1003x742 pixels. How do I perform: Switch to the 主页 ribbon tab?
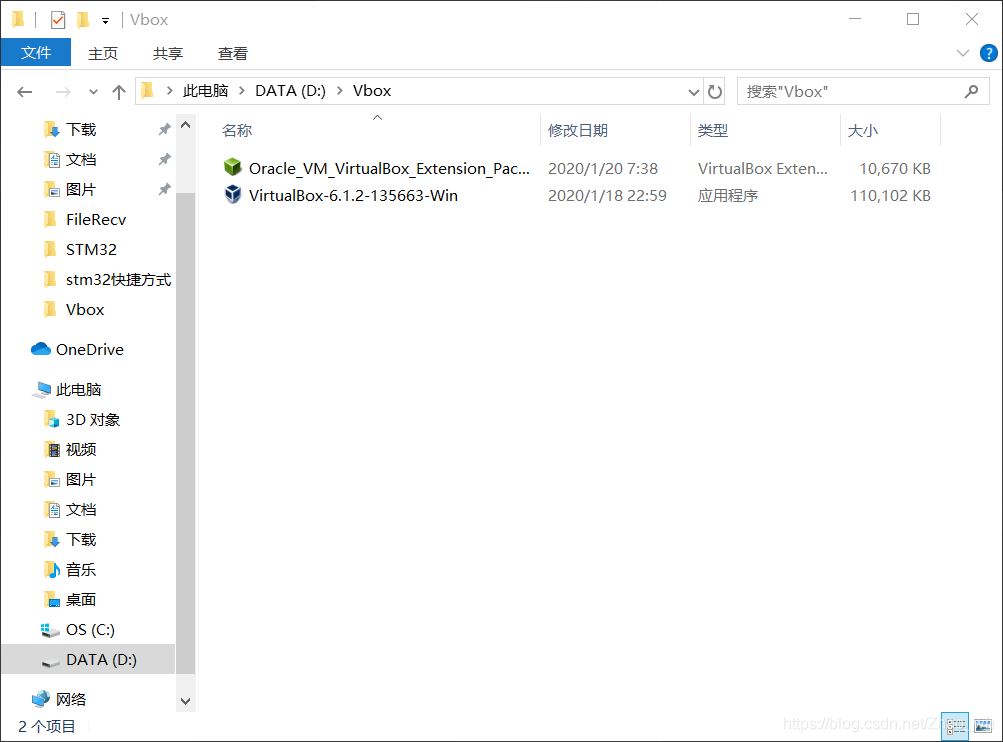[103, 54]
